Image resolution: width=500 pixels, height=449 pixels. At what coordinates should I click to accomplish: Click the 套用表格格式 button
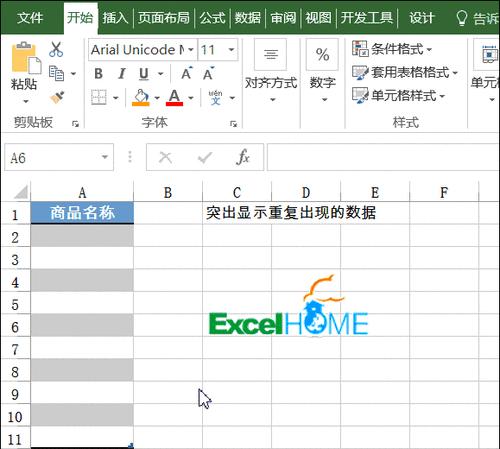pyautogui.click(x=405, y=72)
